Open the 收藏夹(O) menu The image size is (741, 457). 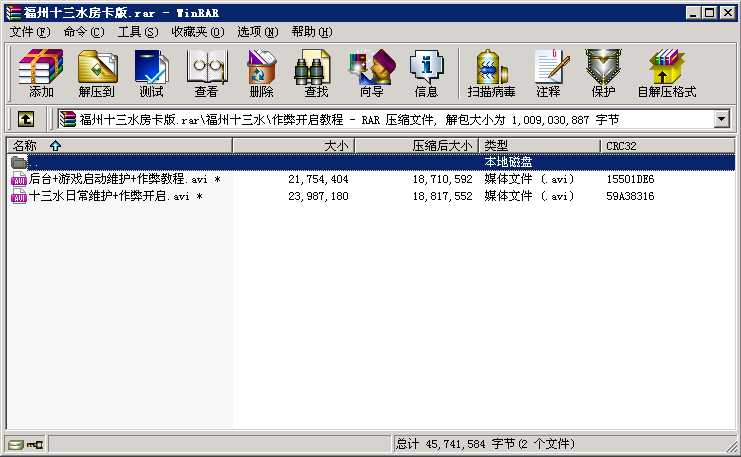click(x=198, y=32)
